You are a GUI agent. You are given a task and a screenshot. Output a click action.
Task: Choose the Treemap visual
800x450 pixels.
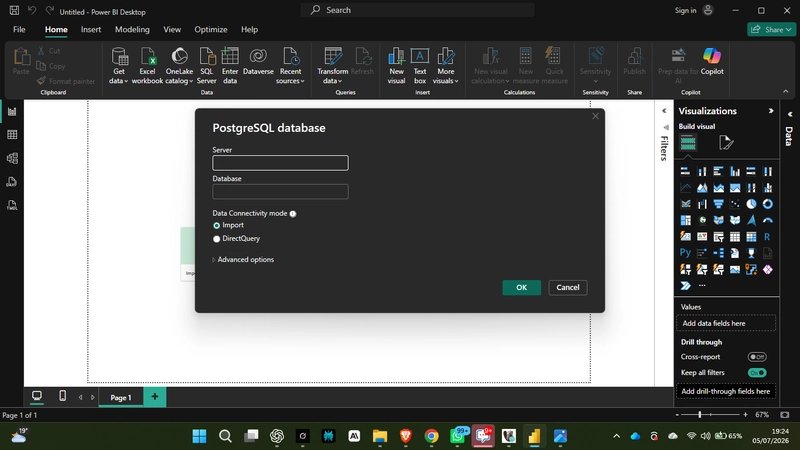[686, 220]
